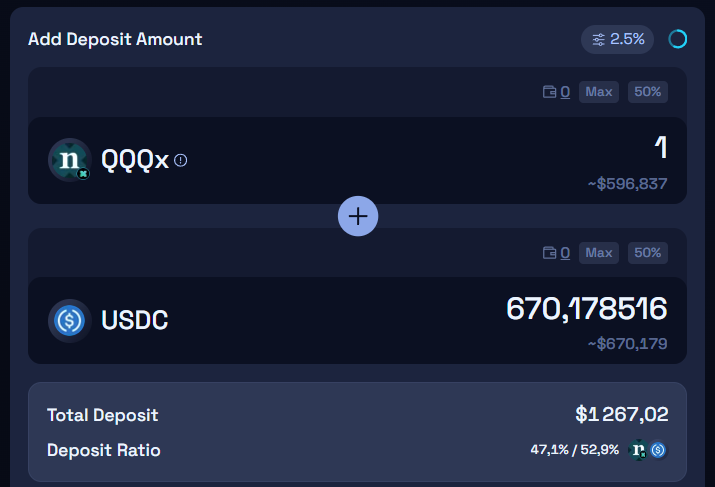Open the 2.5% slippage settings

pyautogui.click(x=617, y=39)
